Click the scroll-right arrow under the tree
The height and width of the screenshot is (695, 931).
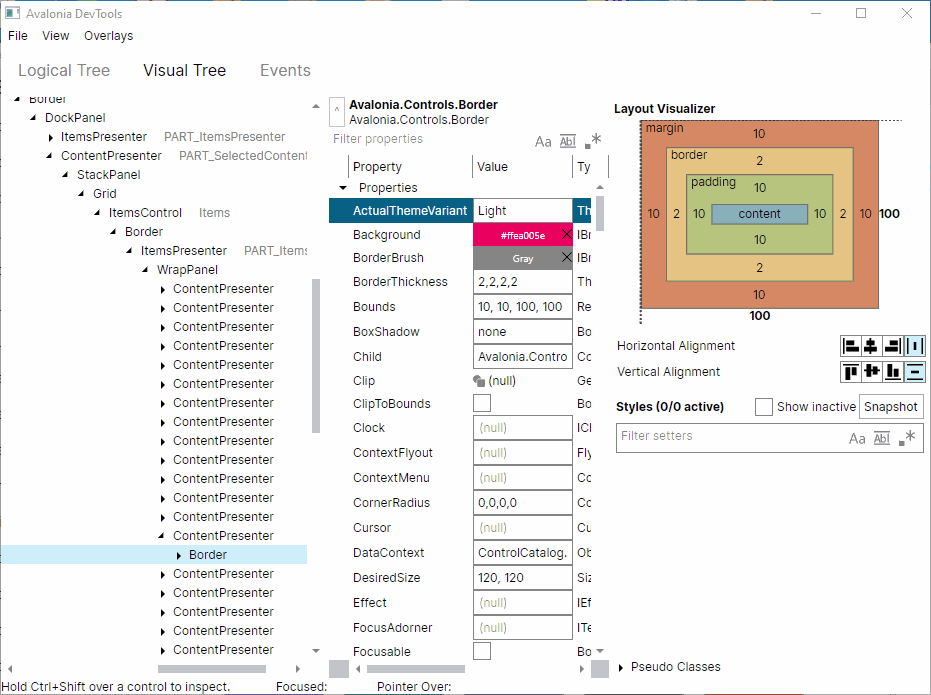(297, 669)
